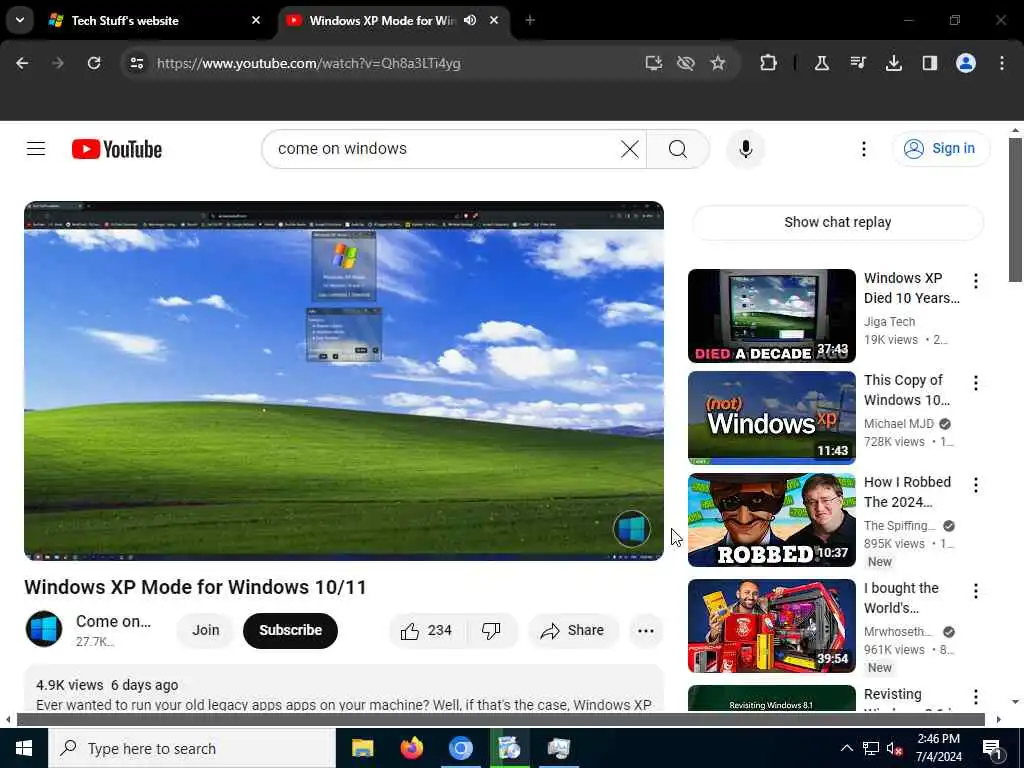Open options menu for Revisiting video
The height and width of the screenshot is (768, 1024).
(976, 697)
